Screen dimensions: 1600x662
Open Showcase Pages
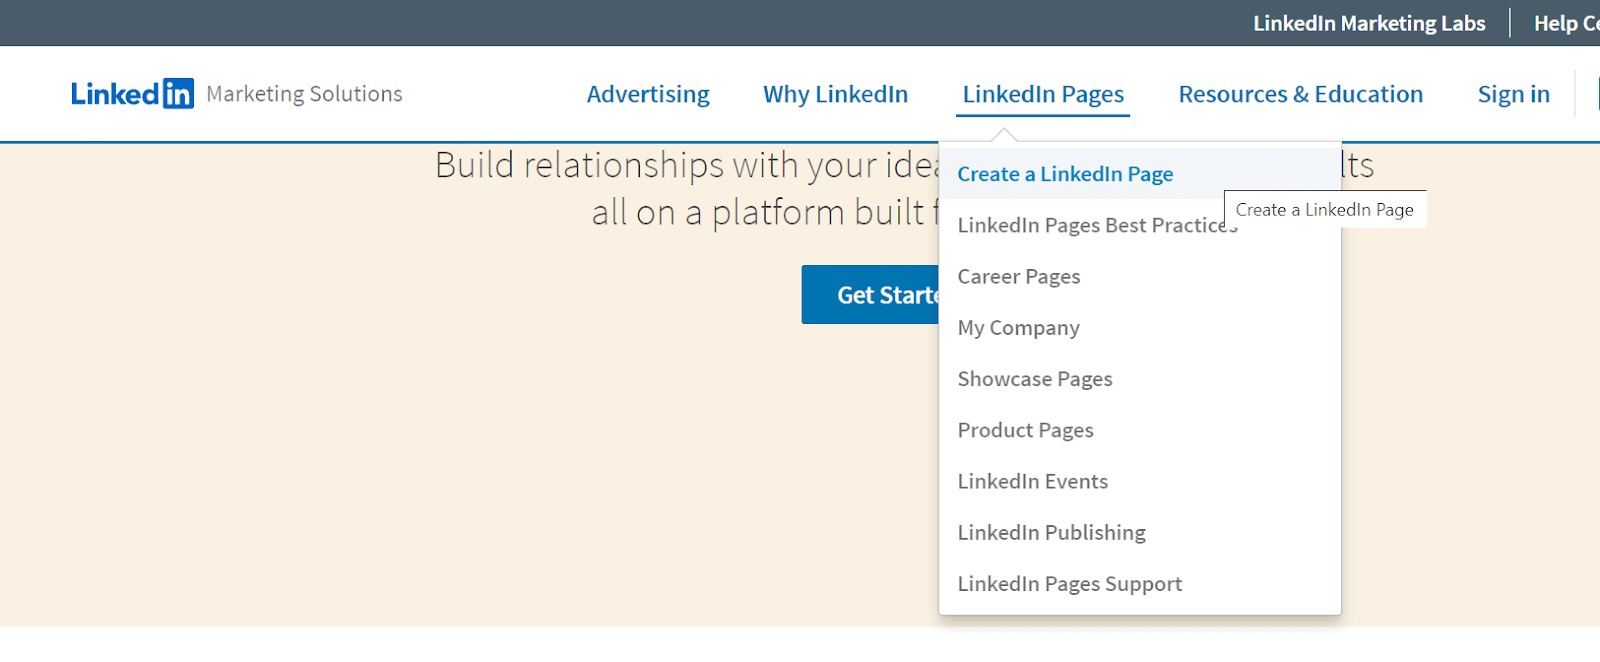pos(1034,378)
